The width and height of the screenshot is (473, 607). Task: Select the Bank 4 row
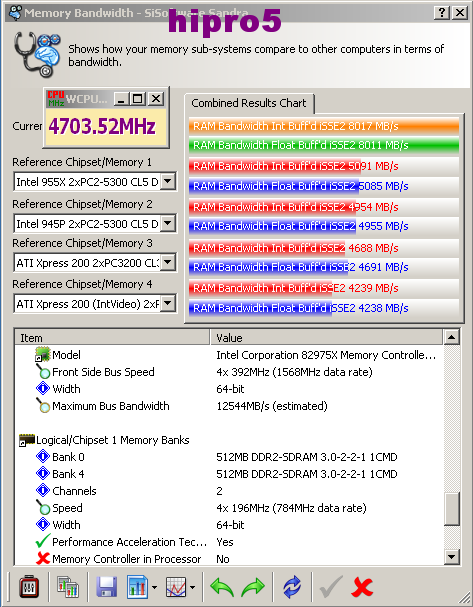(x=228, y=474)
